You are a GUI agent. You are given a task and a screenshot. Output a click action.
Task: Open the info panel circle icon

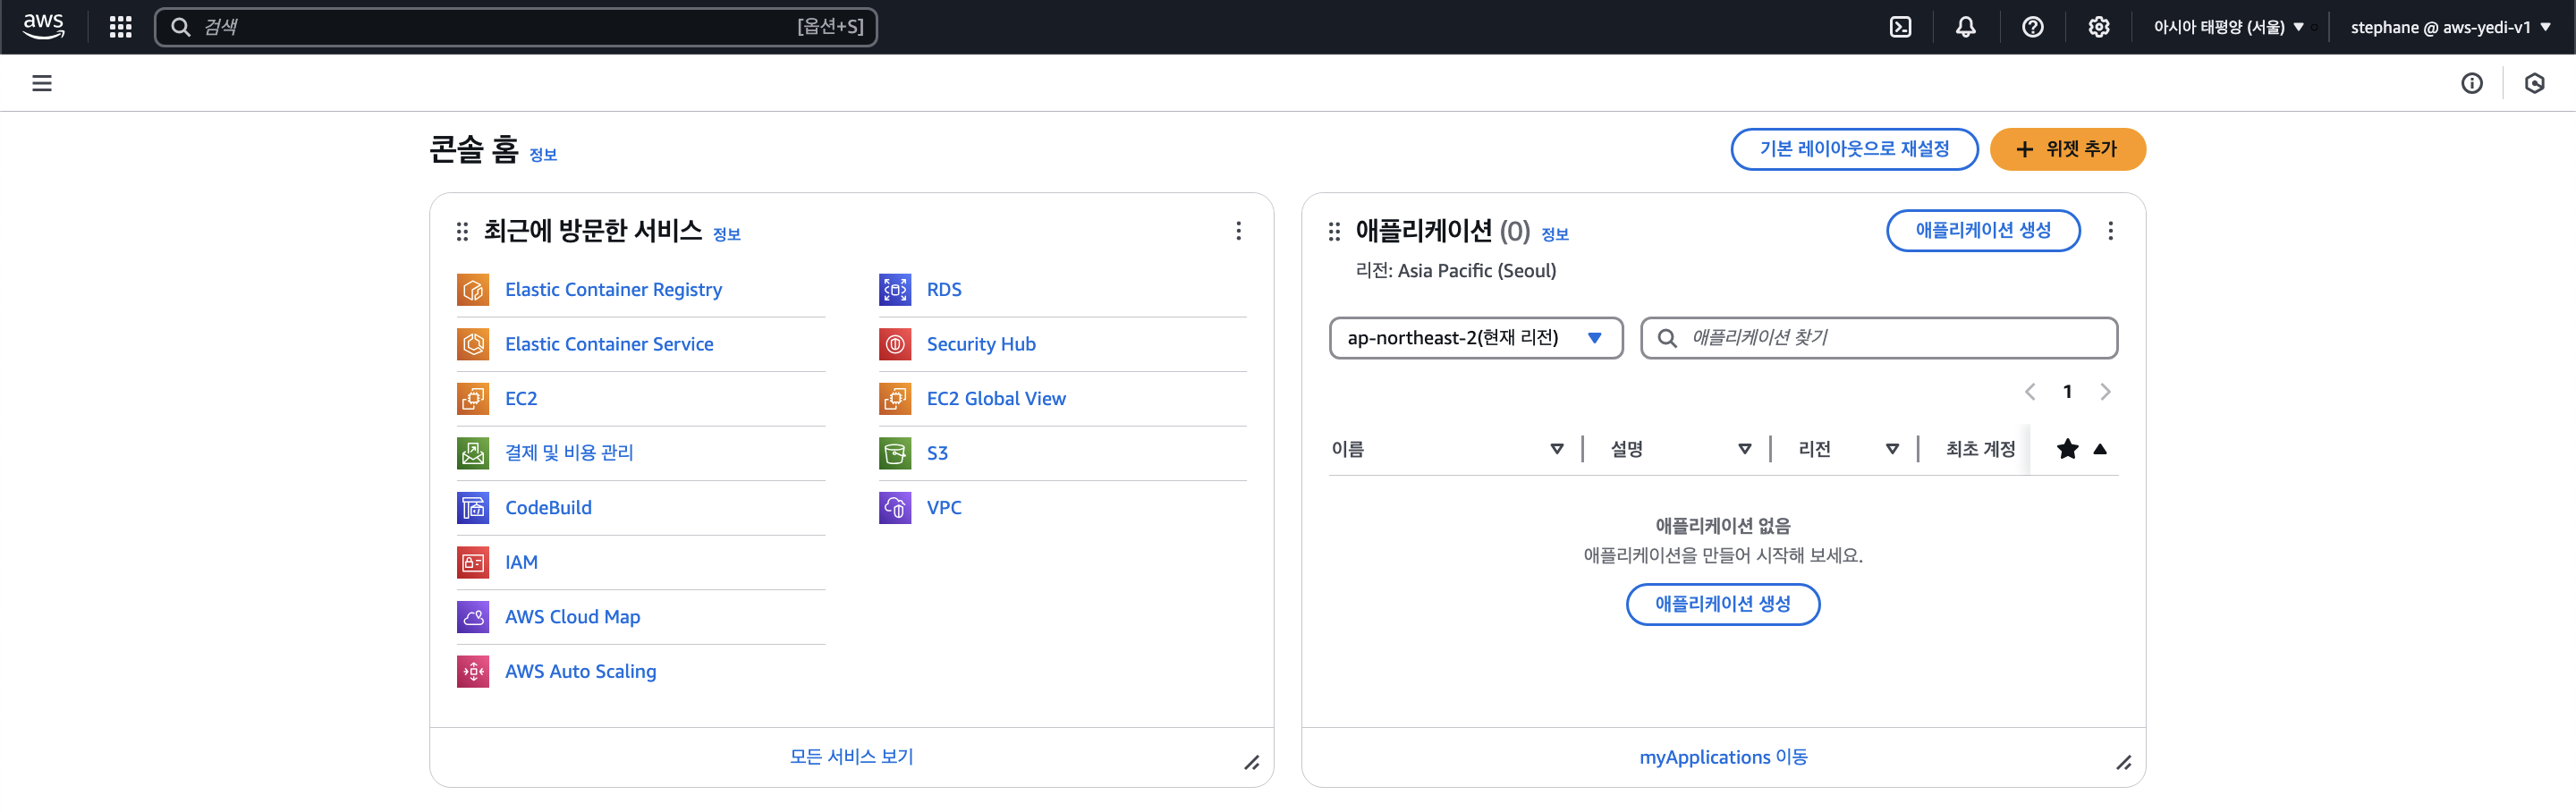(2472, 83)
